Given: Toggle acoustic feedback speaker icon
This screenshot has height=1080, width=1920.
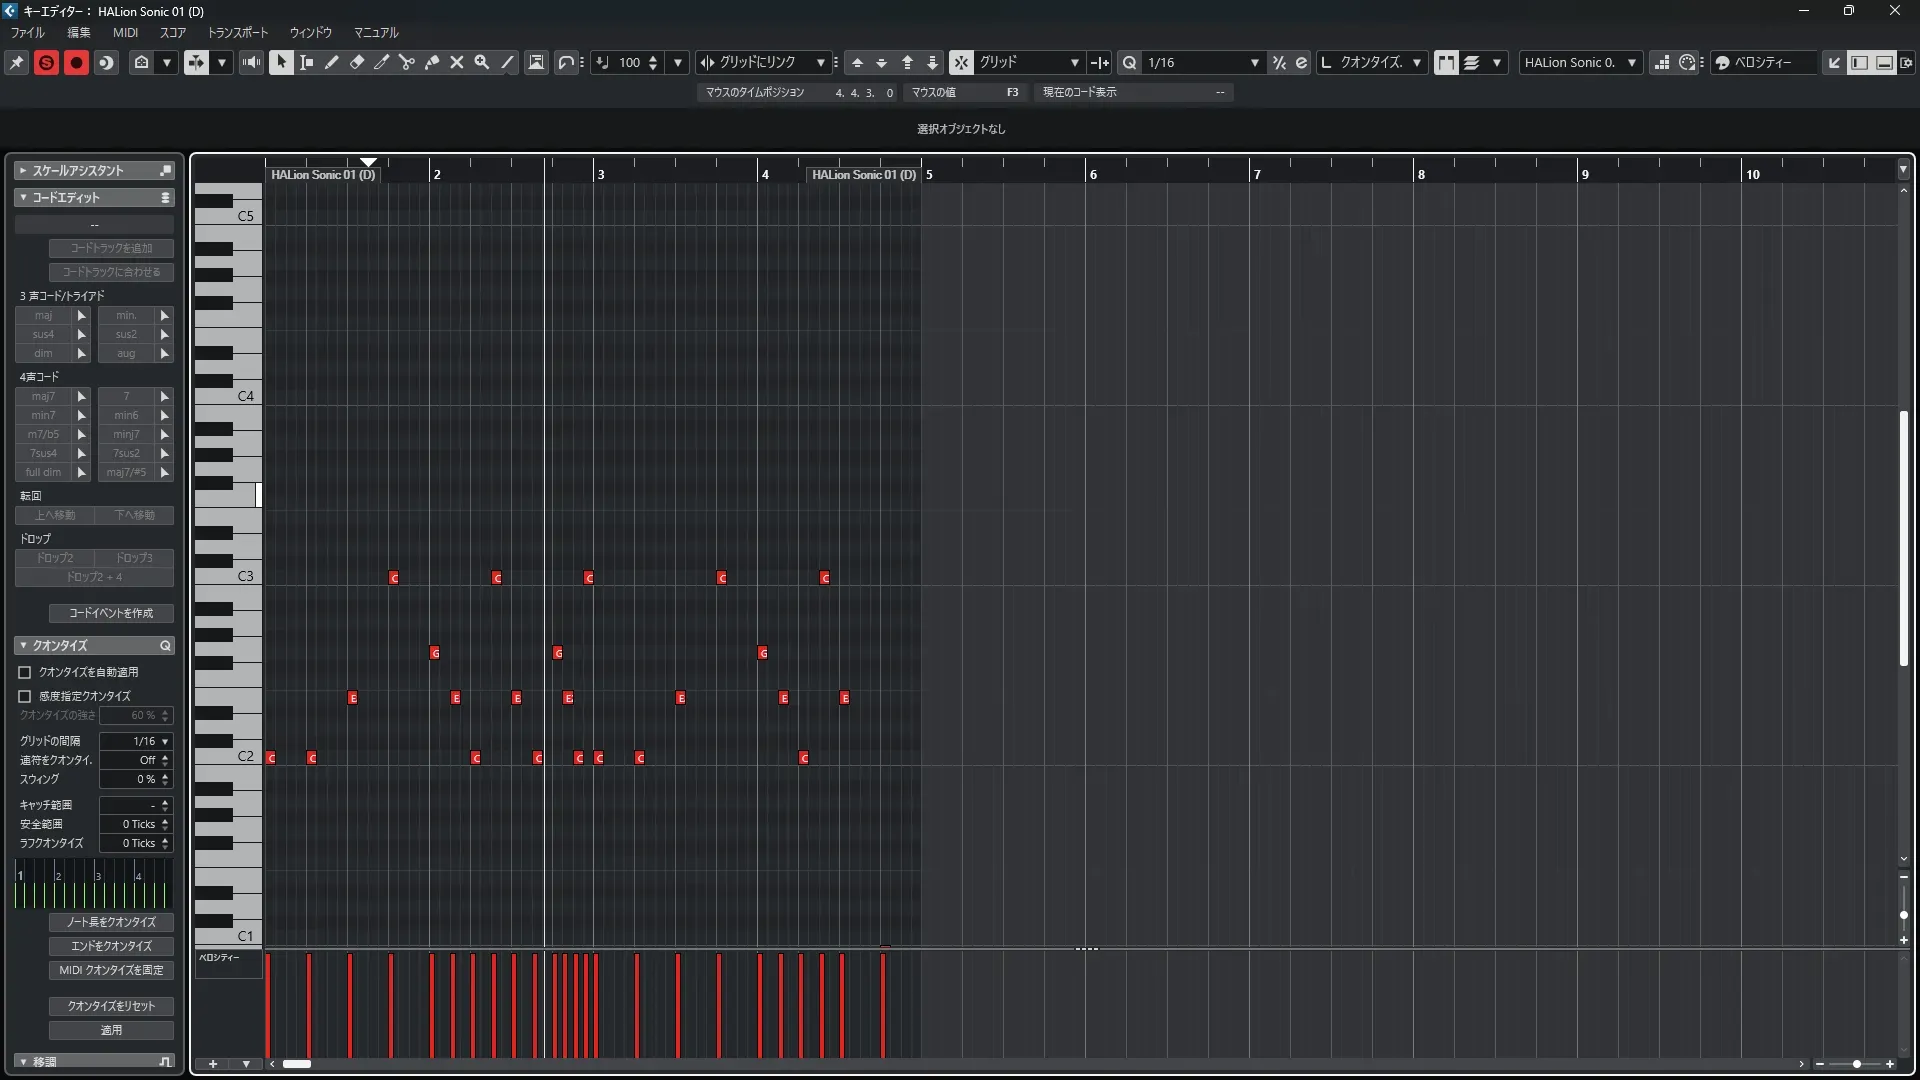Looking at the screenshot, I should click(251, 62).
